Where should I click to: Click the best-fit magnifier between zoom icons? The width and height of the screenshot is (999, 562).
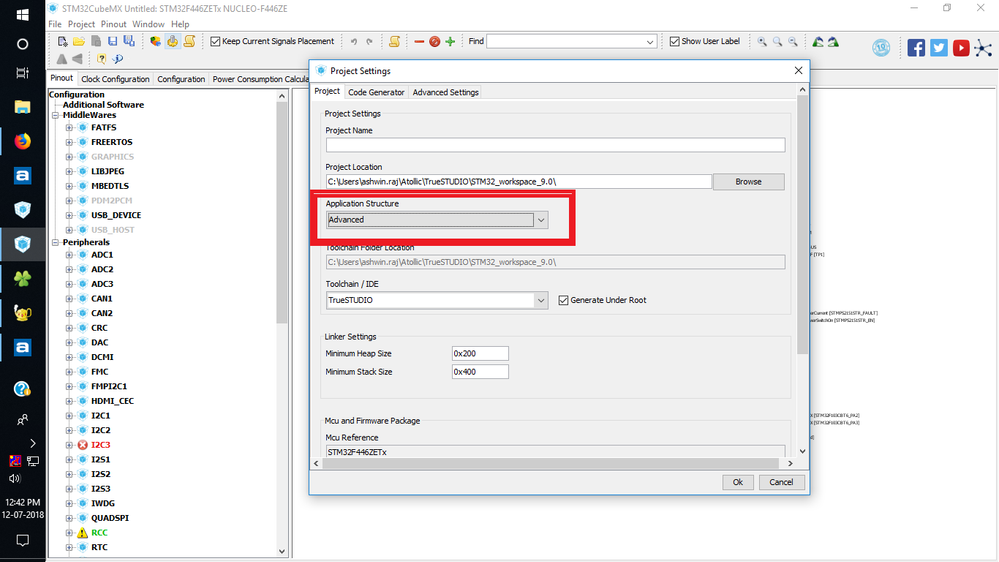coord(777,41)
